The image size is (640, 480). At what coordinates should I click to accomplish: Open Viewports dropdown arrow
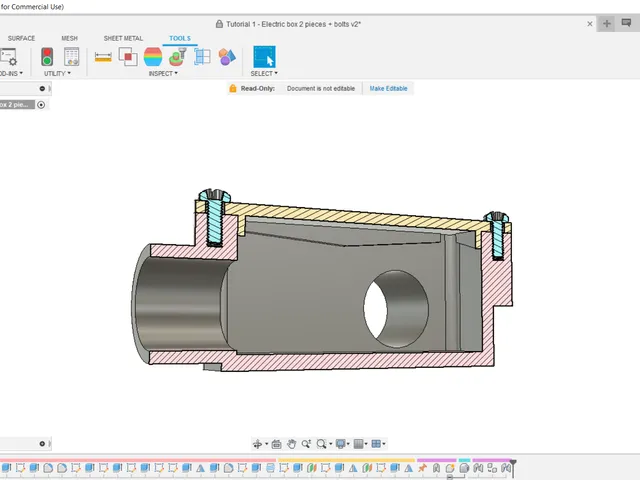[x=384, y=444]
